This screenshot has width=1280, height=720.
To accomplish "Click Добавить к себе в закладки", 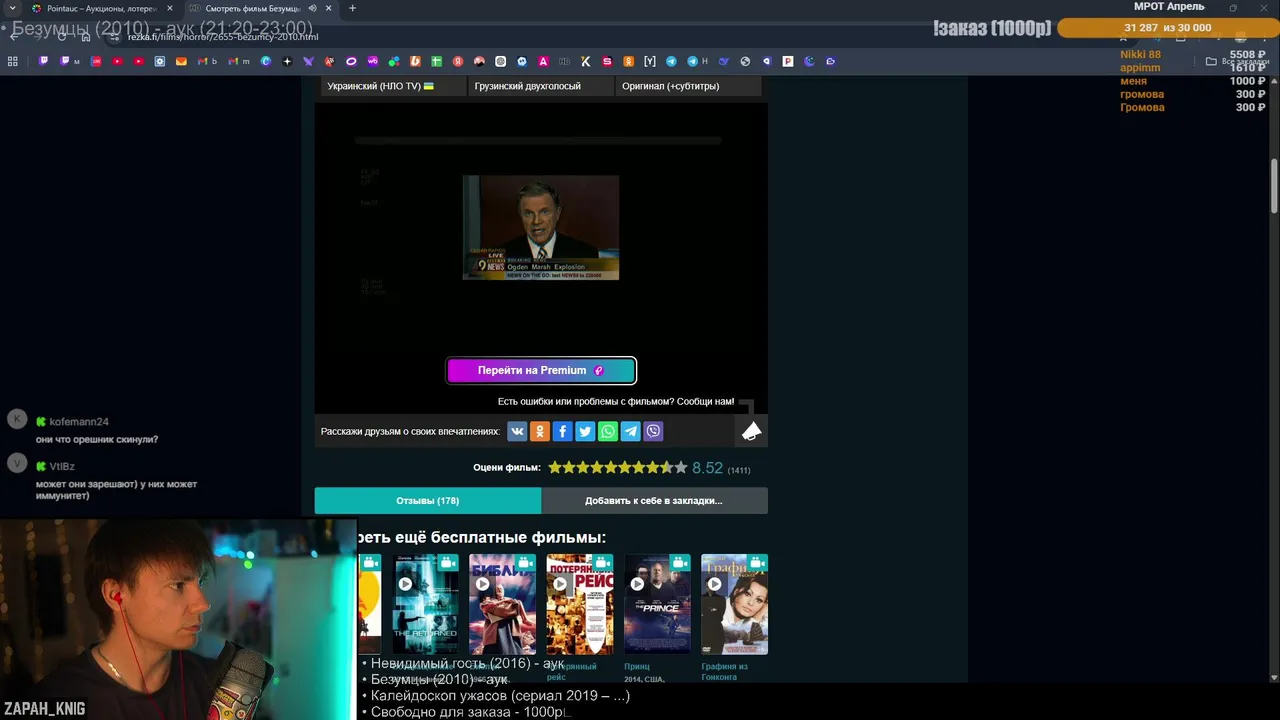I will 654,500.
